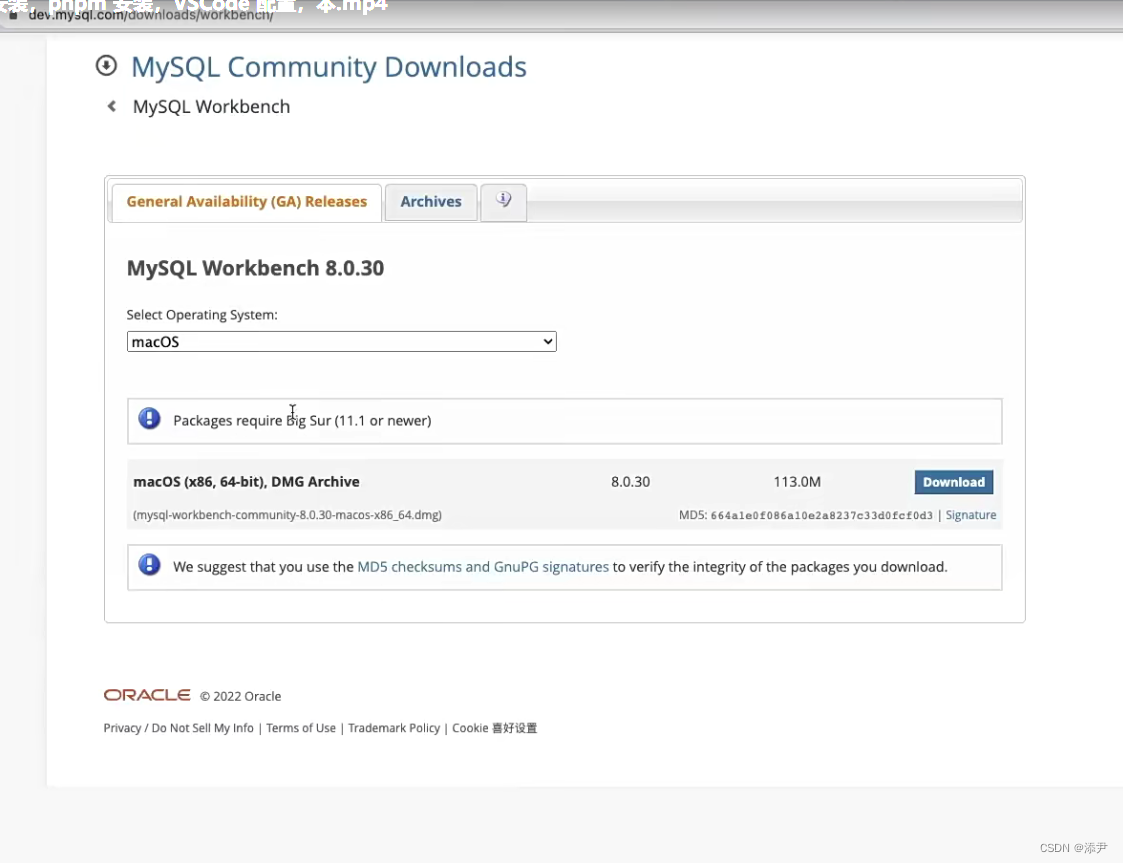Select the General Availability (GA) Releases tab
1123x863 pixels.
click(246, 201)
